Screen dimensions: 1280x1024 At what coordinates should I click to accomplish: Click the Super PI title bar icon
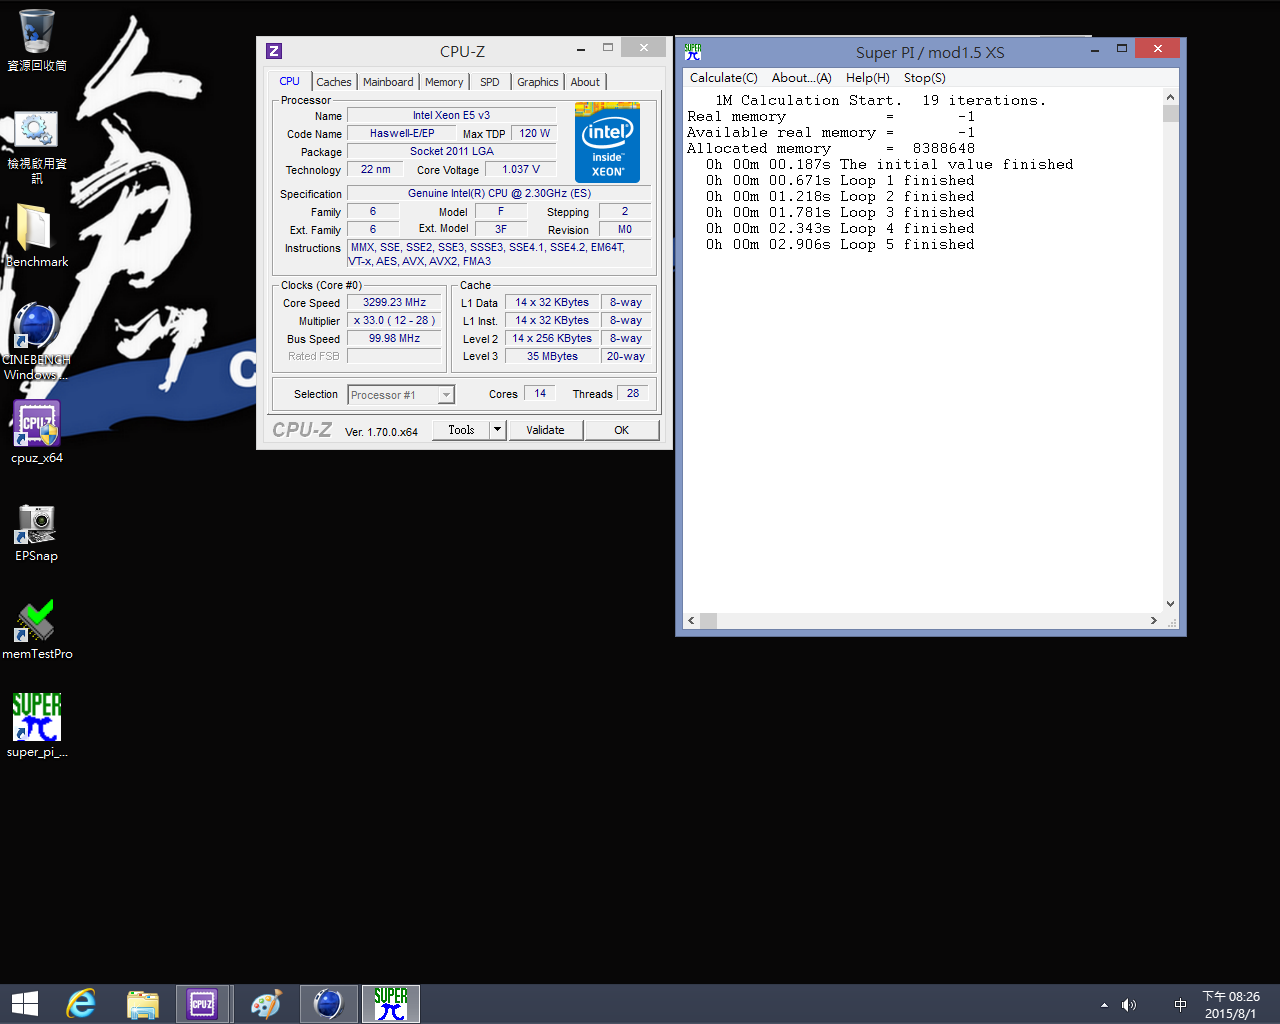pyautogui.click(x=693, y=52)
